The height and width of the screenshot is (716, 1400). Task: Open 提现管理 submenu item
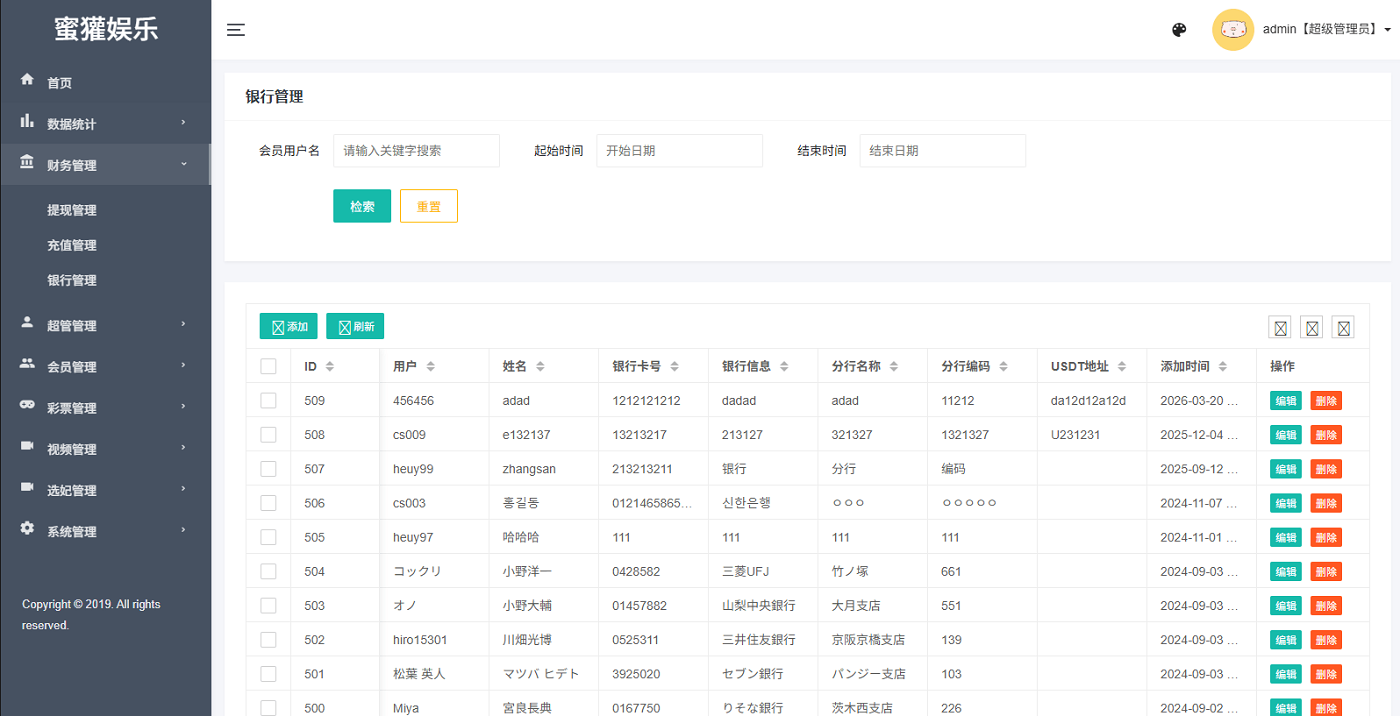(72, 210)
